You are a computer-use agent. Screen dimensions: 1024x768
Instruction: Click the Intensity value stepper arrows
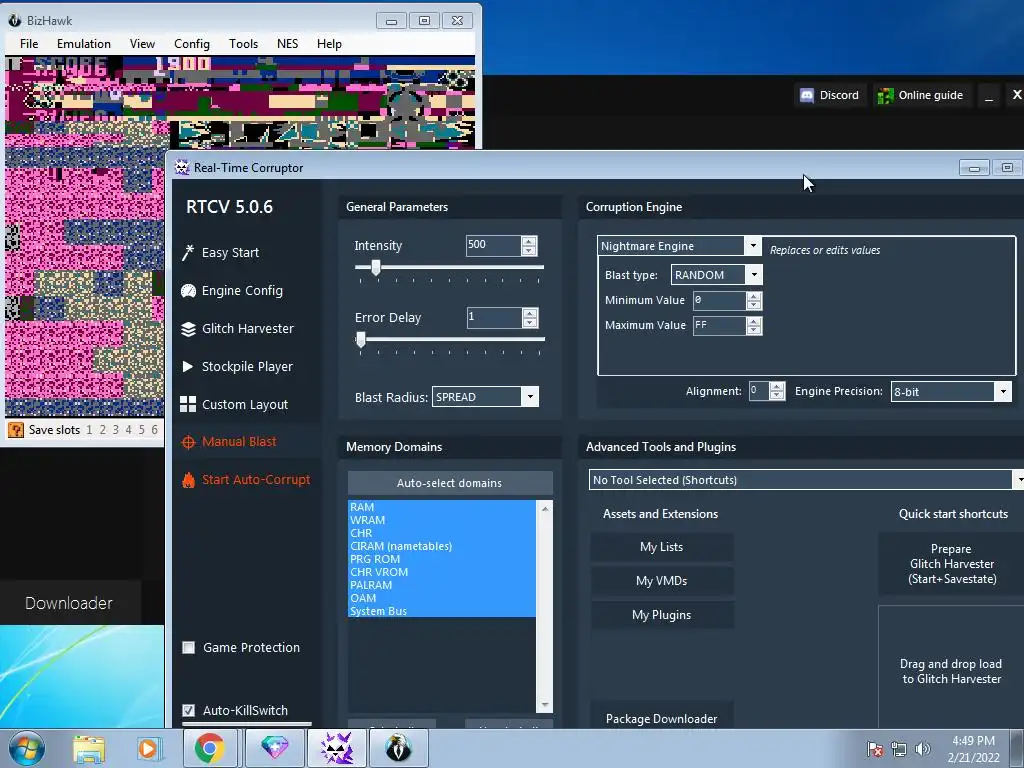pos(529,246)
